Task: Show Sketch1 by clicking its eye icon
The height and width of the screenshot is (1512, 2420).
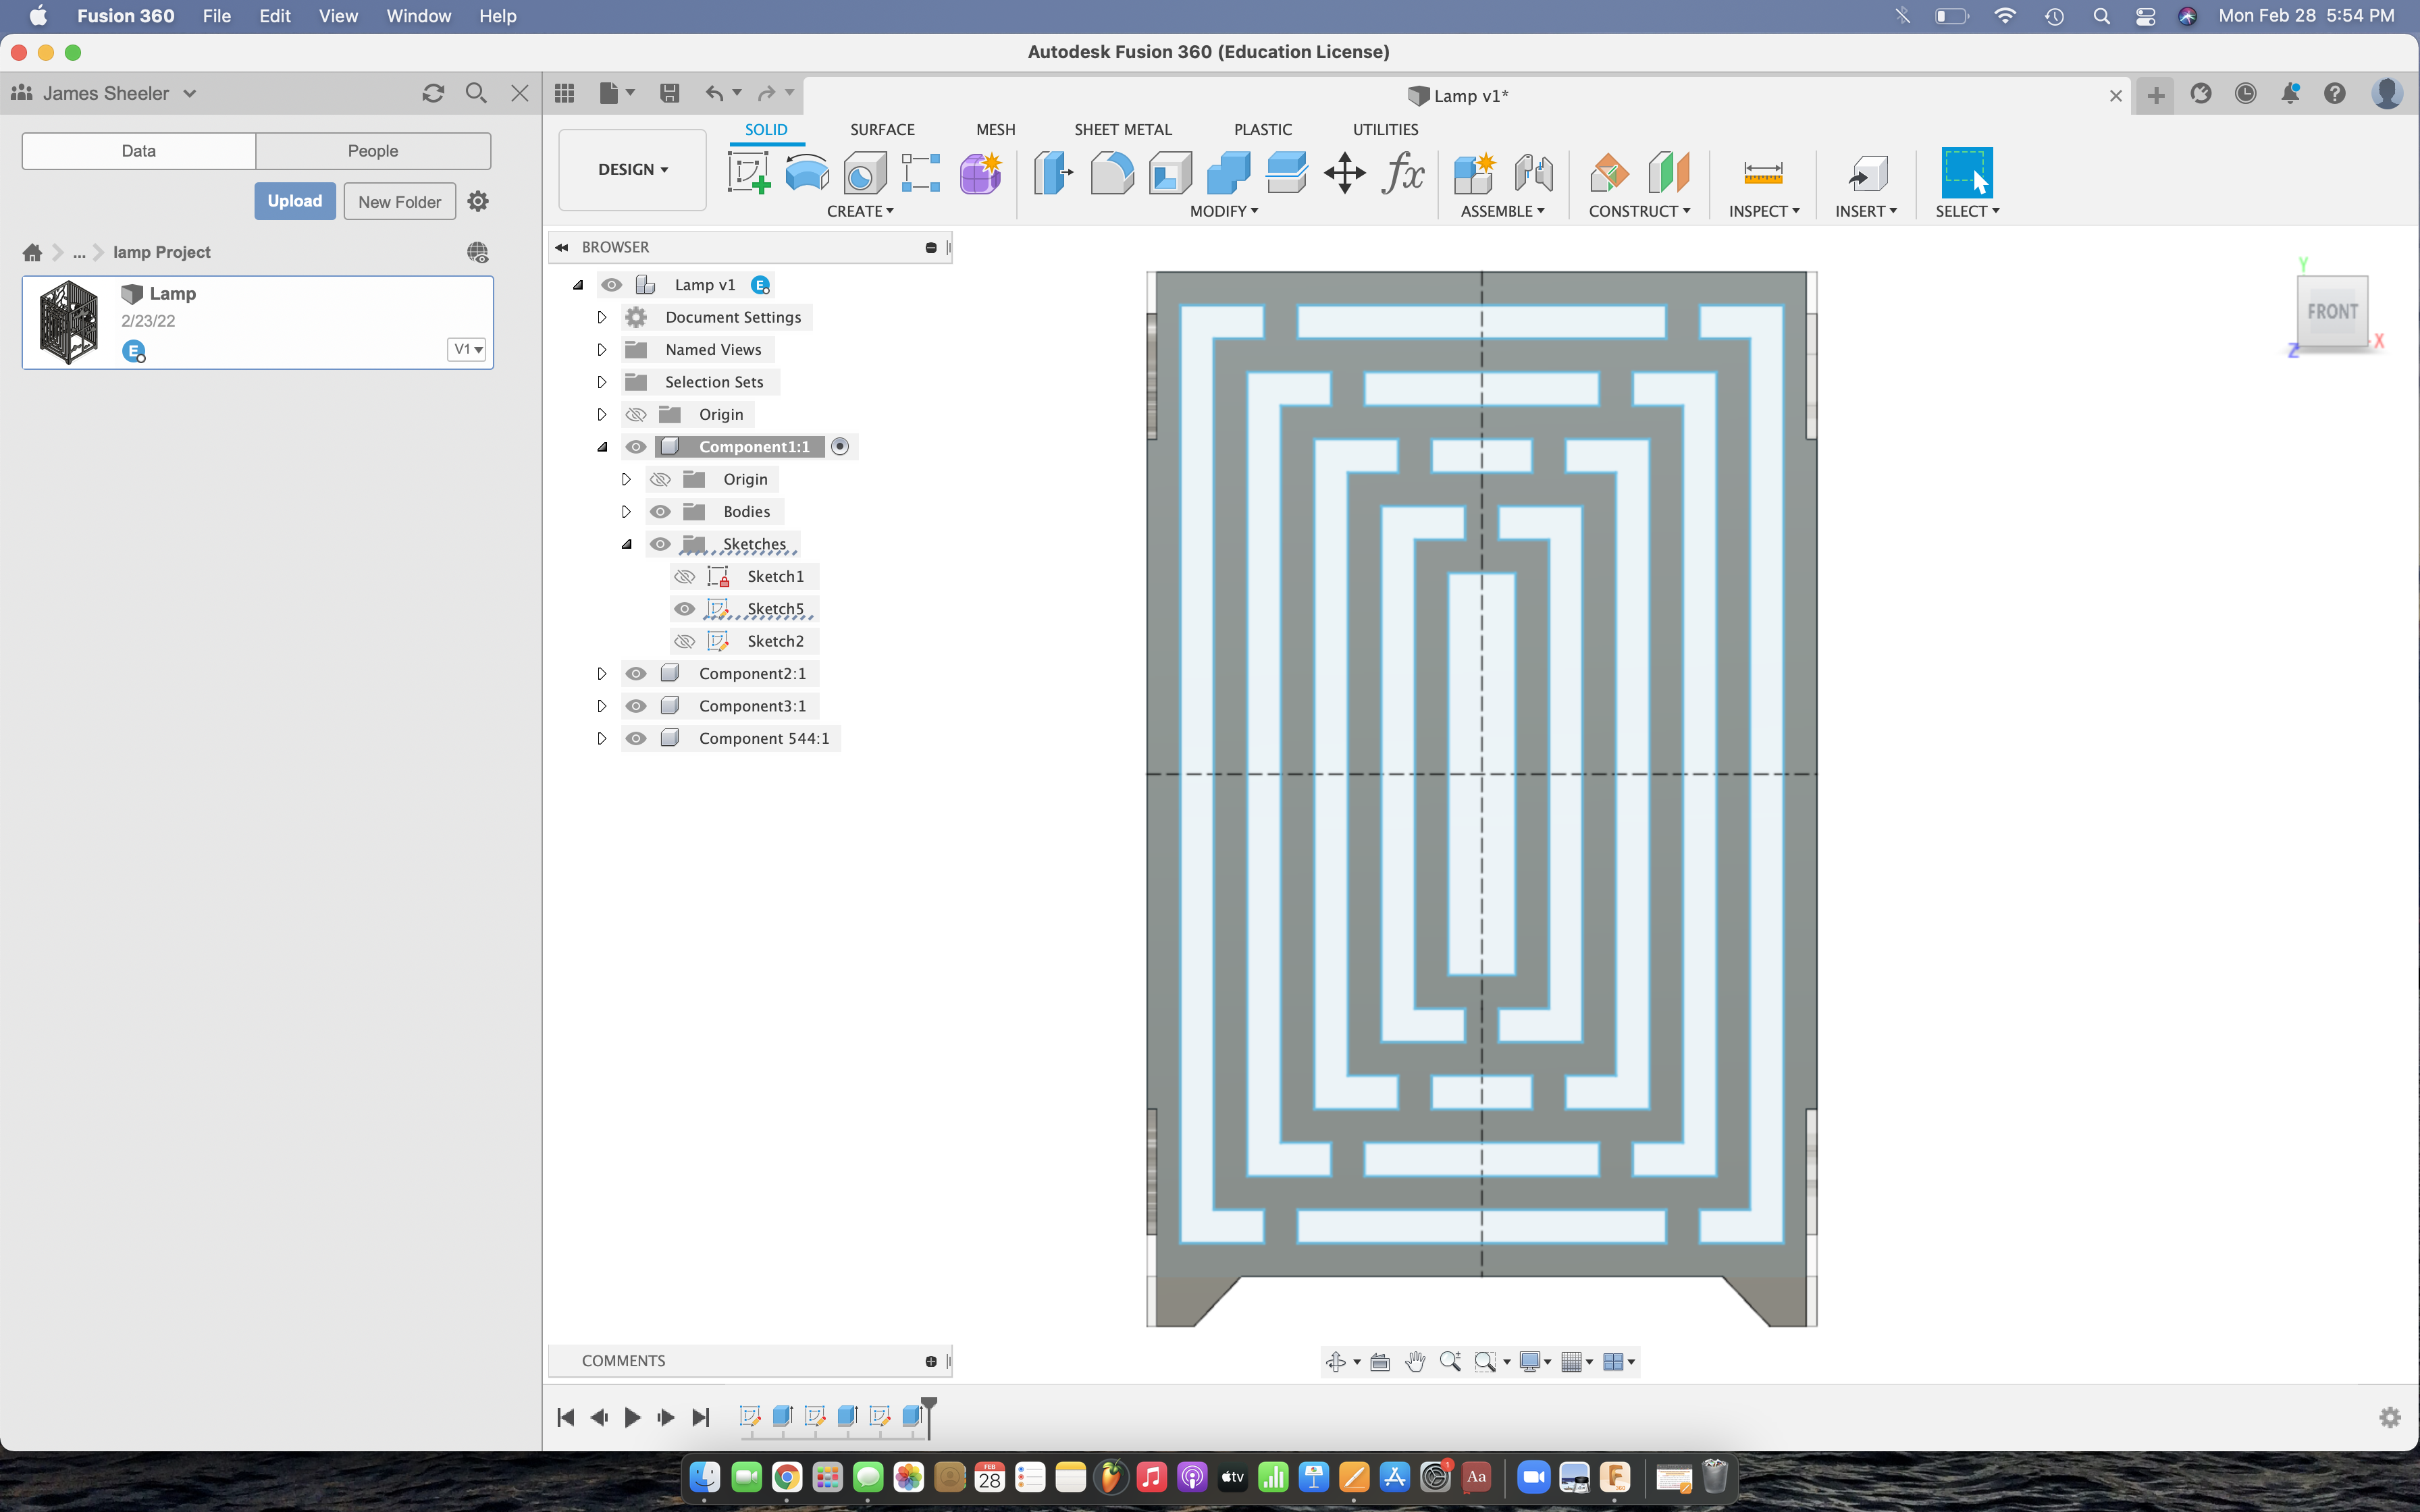Action: [x=686, y=576]
